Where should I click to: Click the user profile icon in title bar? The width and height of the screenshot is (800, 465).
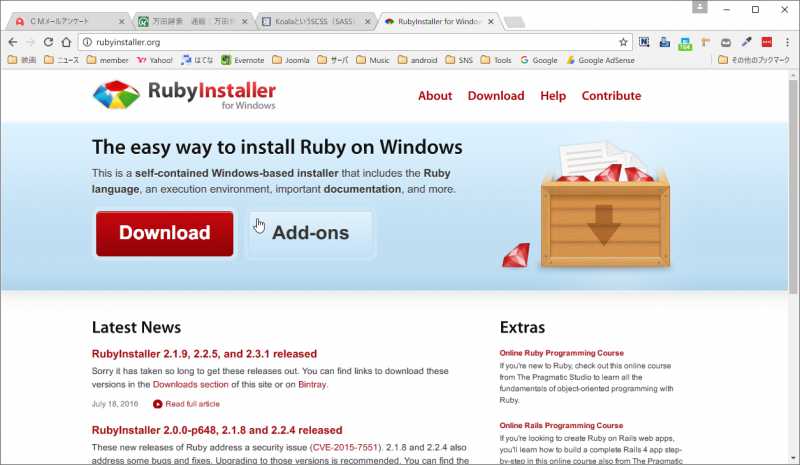point(699,7)
